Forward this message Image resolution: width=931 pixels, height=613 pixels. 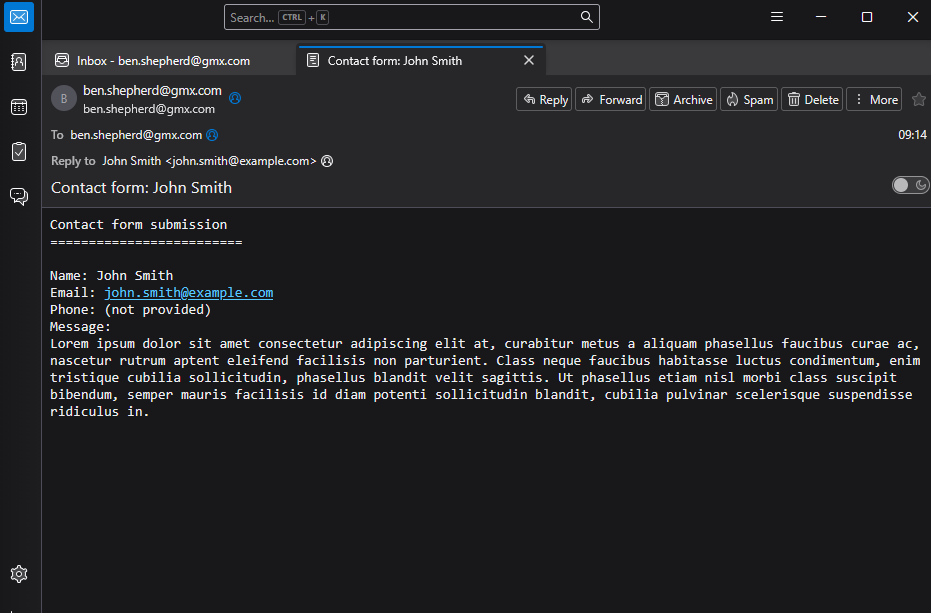pos(610,99)
